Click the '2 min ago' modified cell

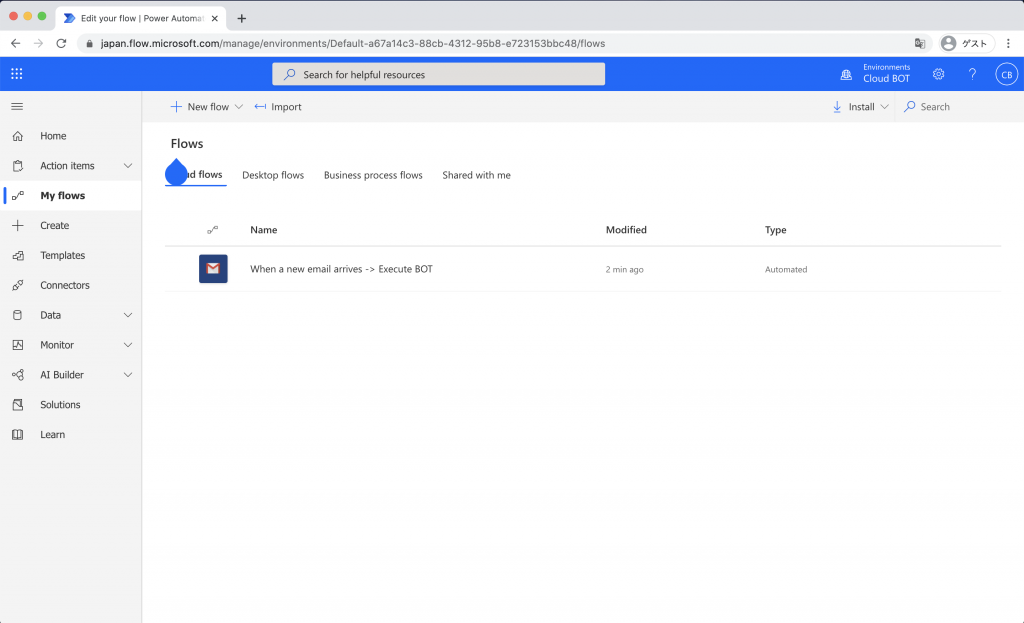click(624, 270)
